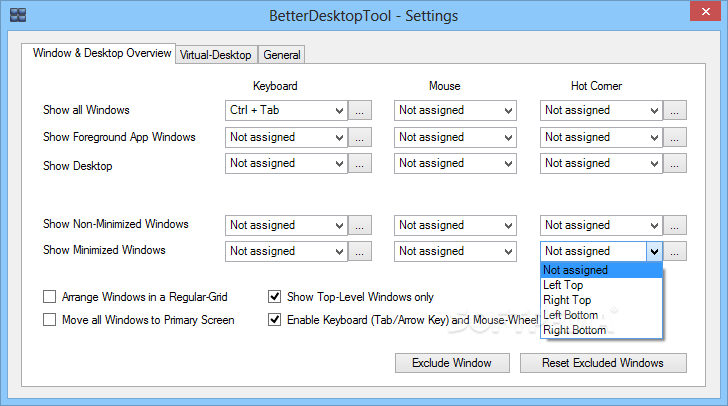Image resolution: width=728 pixels, height=406 pixels.
Task: Click keyboard ellipsis button for Show Desktop
Action: point(360,164)
